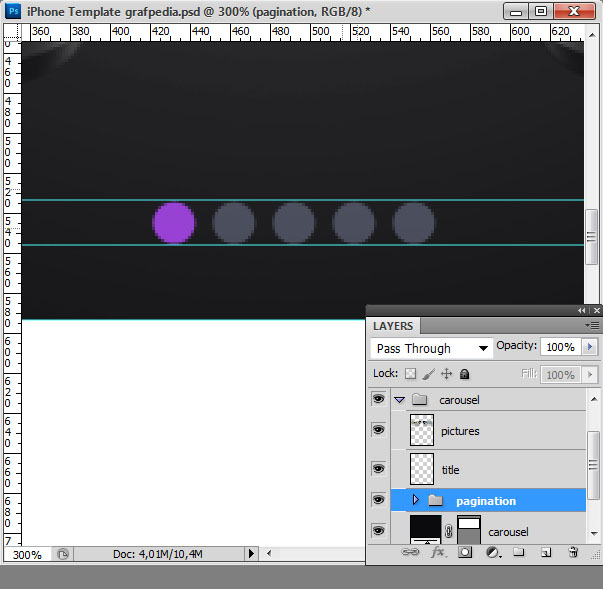The image size is (603, 589).
Task: Select the pagination group row
Action: [x=488, y=501]
